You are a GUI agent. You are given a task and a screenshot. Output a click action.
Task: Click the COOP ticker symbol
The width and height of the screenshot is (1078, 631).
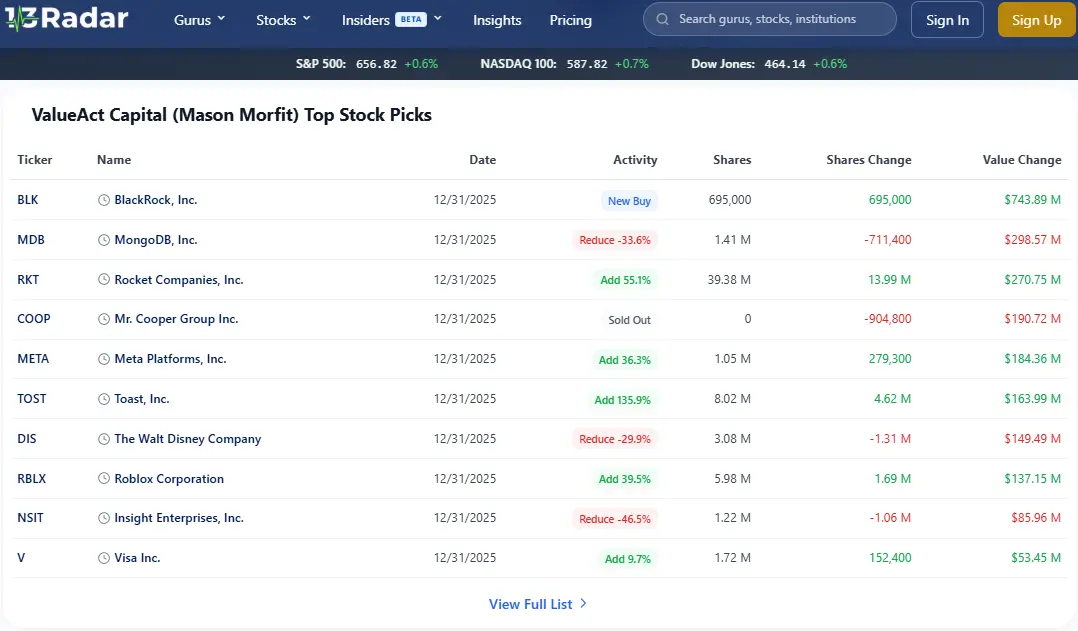[34, 319]
